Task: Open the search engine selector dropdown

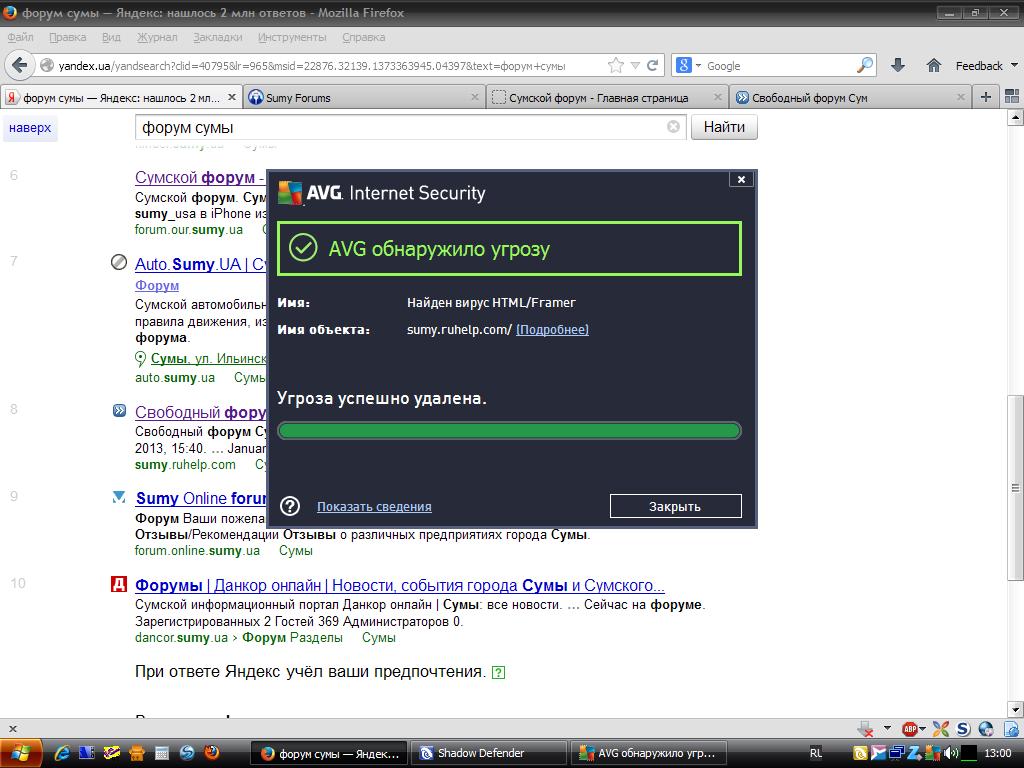Action: [x=690, y=65]
